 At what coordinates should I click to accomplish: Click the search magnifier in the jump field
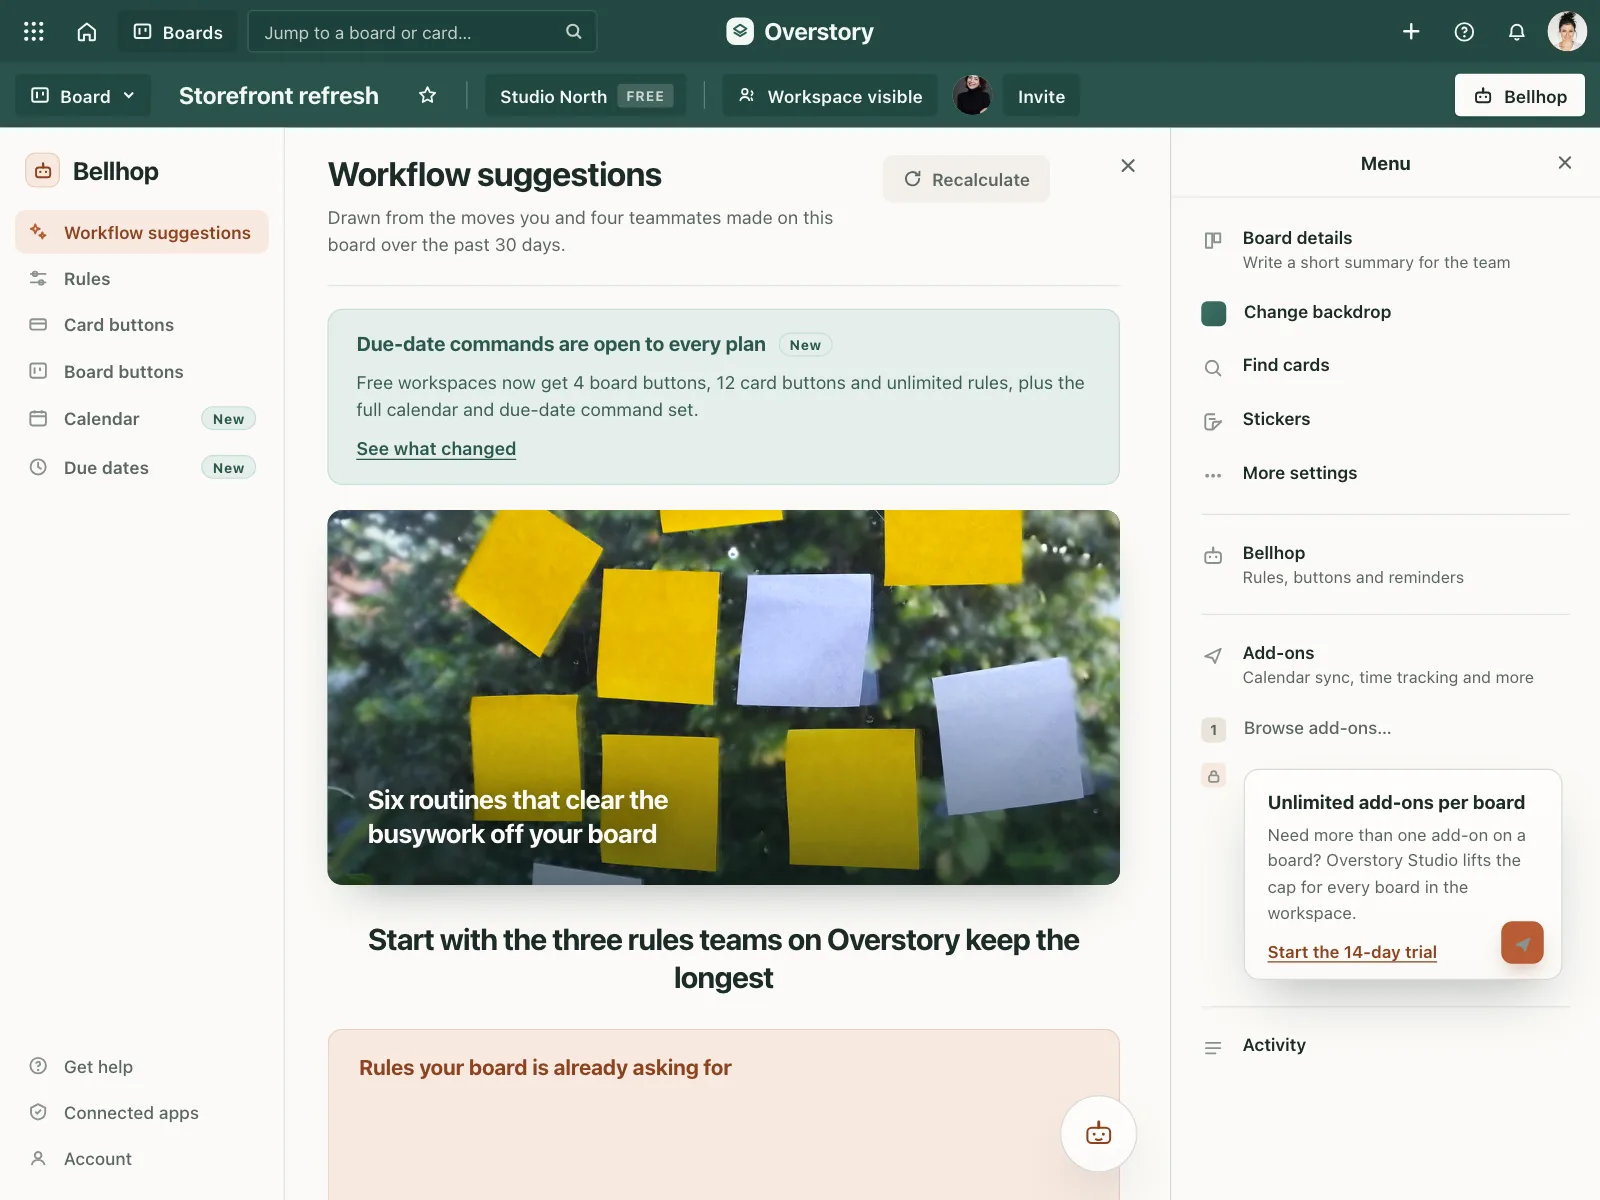click(x=574, y=32)
